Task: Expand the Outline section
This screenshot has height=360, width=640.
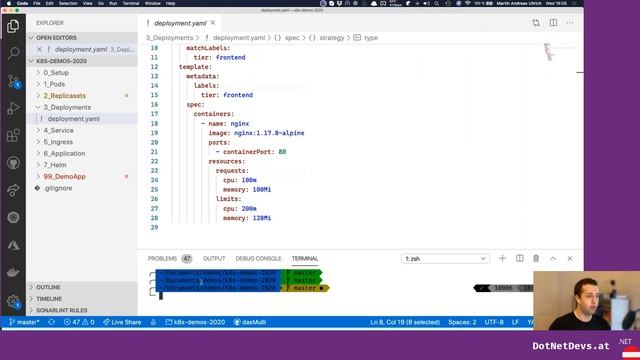Action: [82, 287]
